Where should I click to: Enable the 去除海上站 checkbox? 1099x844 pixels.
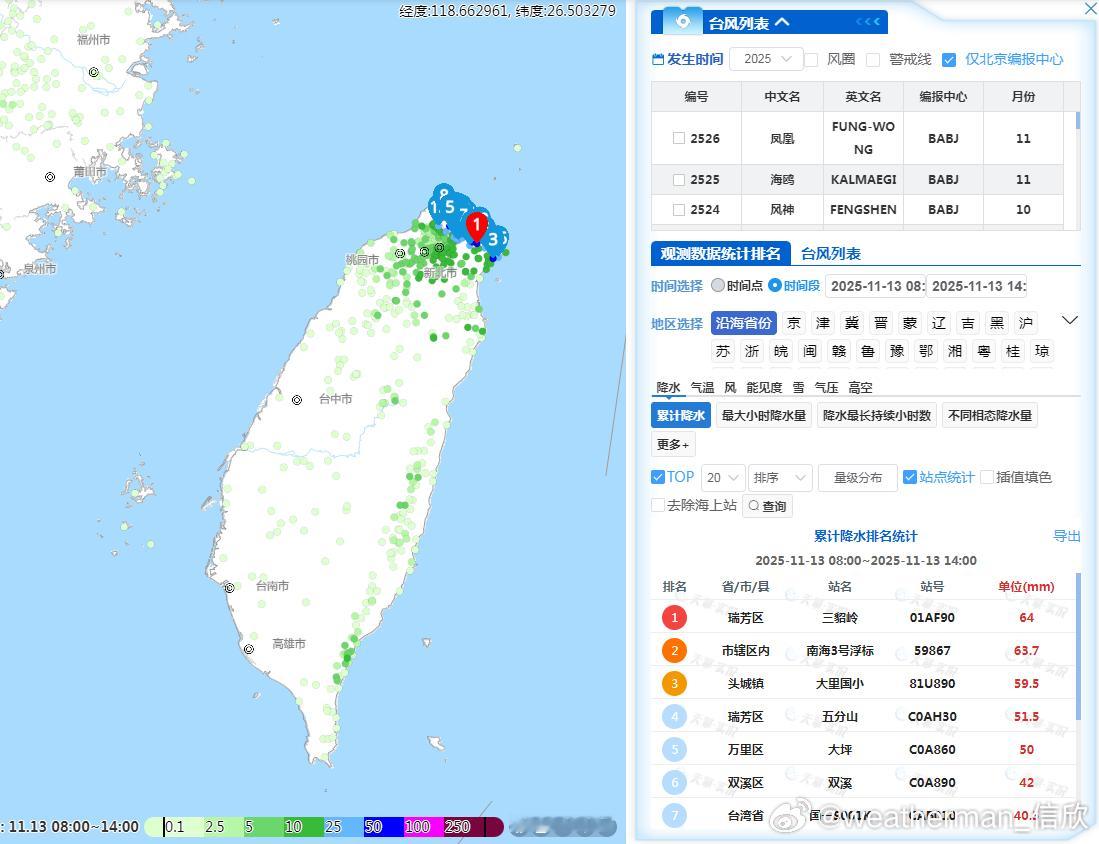tap(657, 505)
